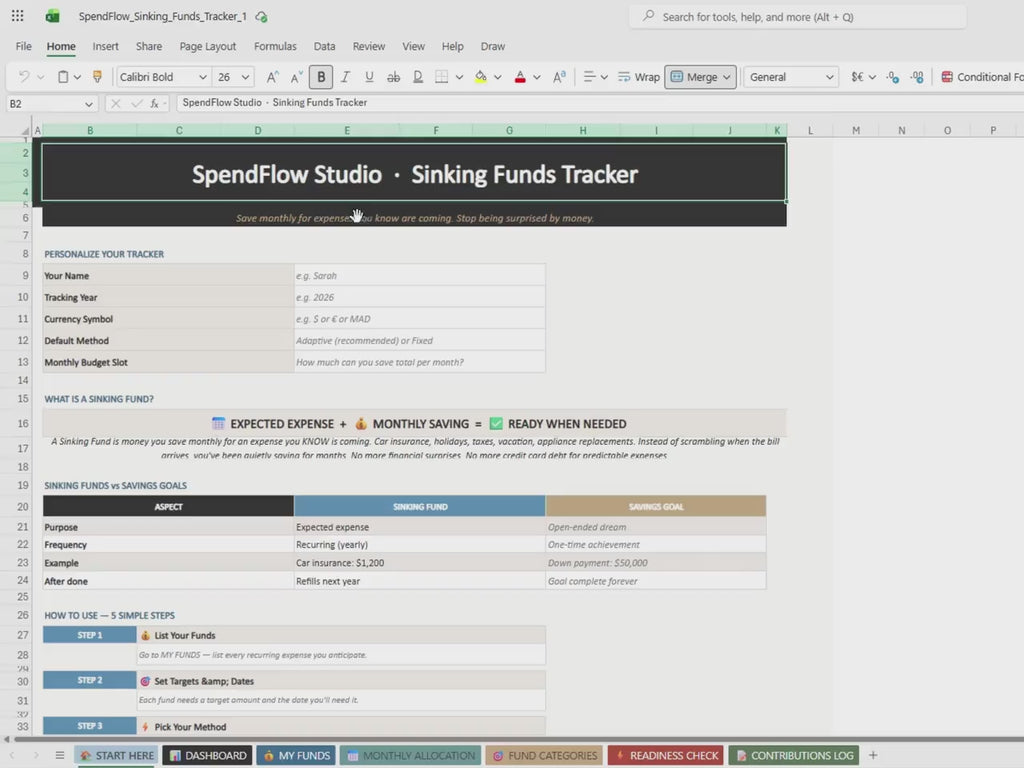
Task: Click the spreadsheet file name title
Action: pyautogui.click(x=163, y=16)
